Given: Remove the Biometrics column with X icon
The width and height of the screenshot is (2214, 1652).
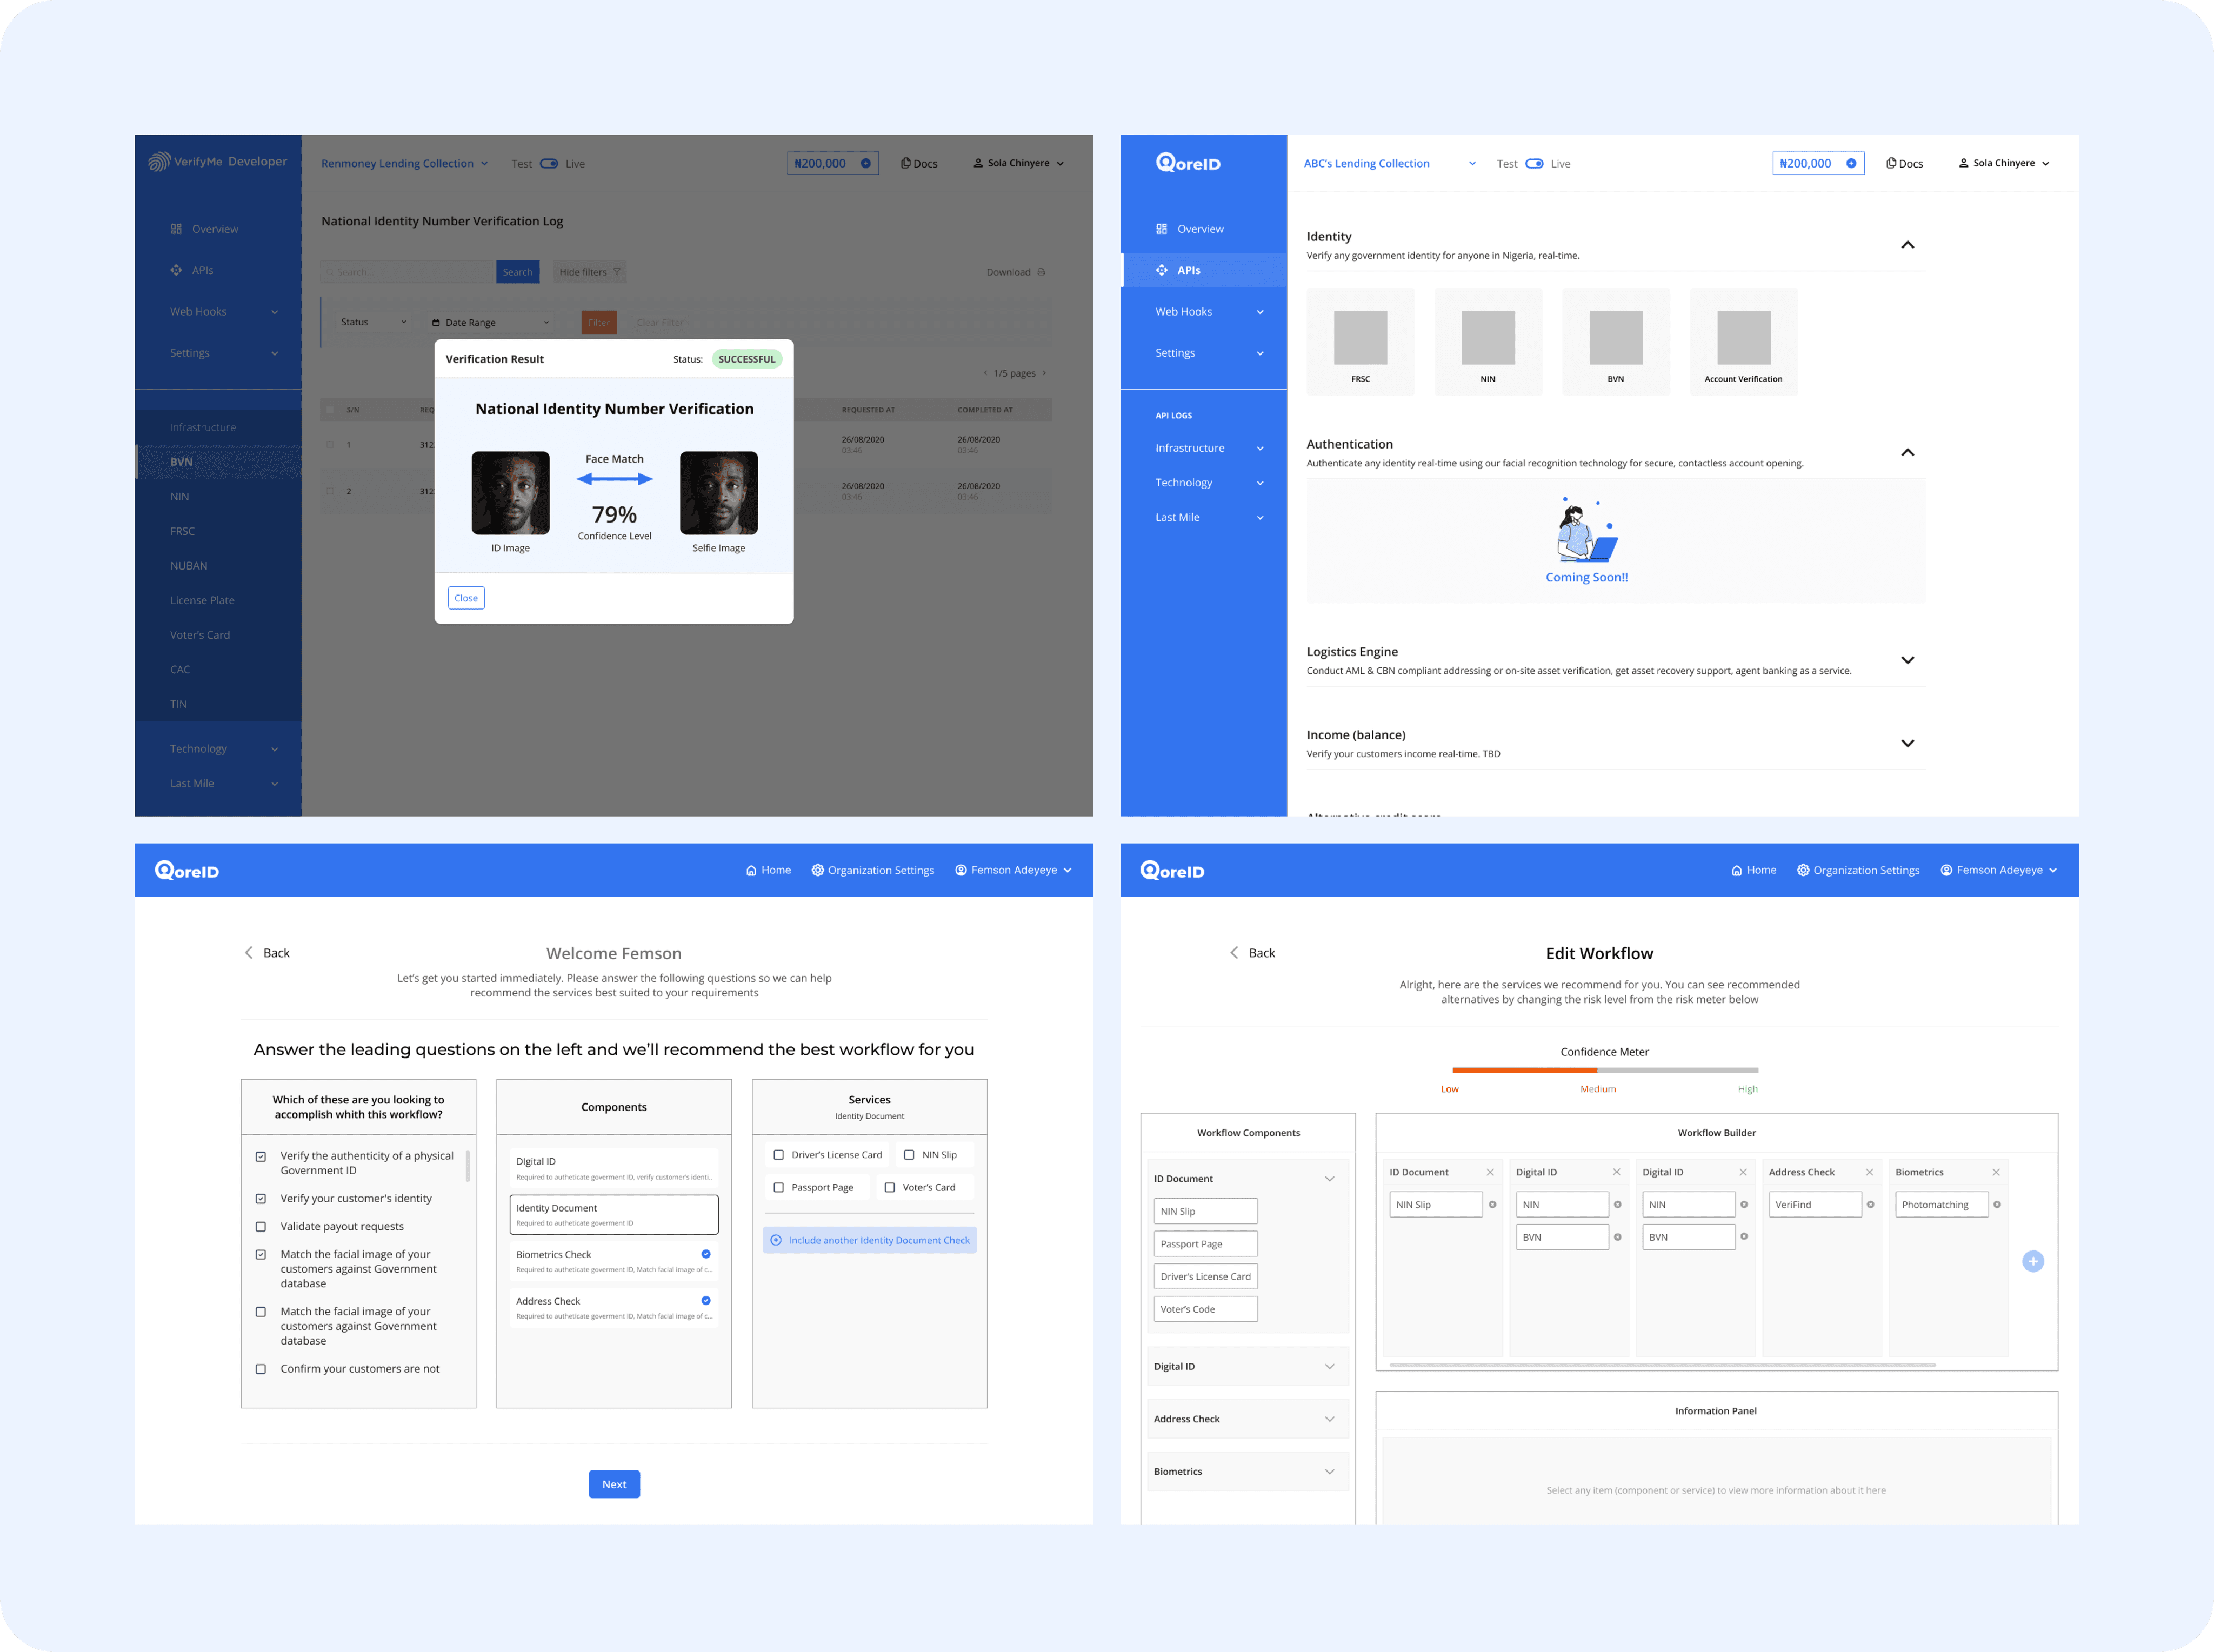Looking at the screenshot, I should click(1996, 1172).
